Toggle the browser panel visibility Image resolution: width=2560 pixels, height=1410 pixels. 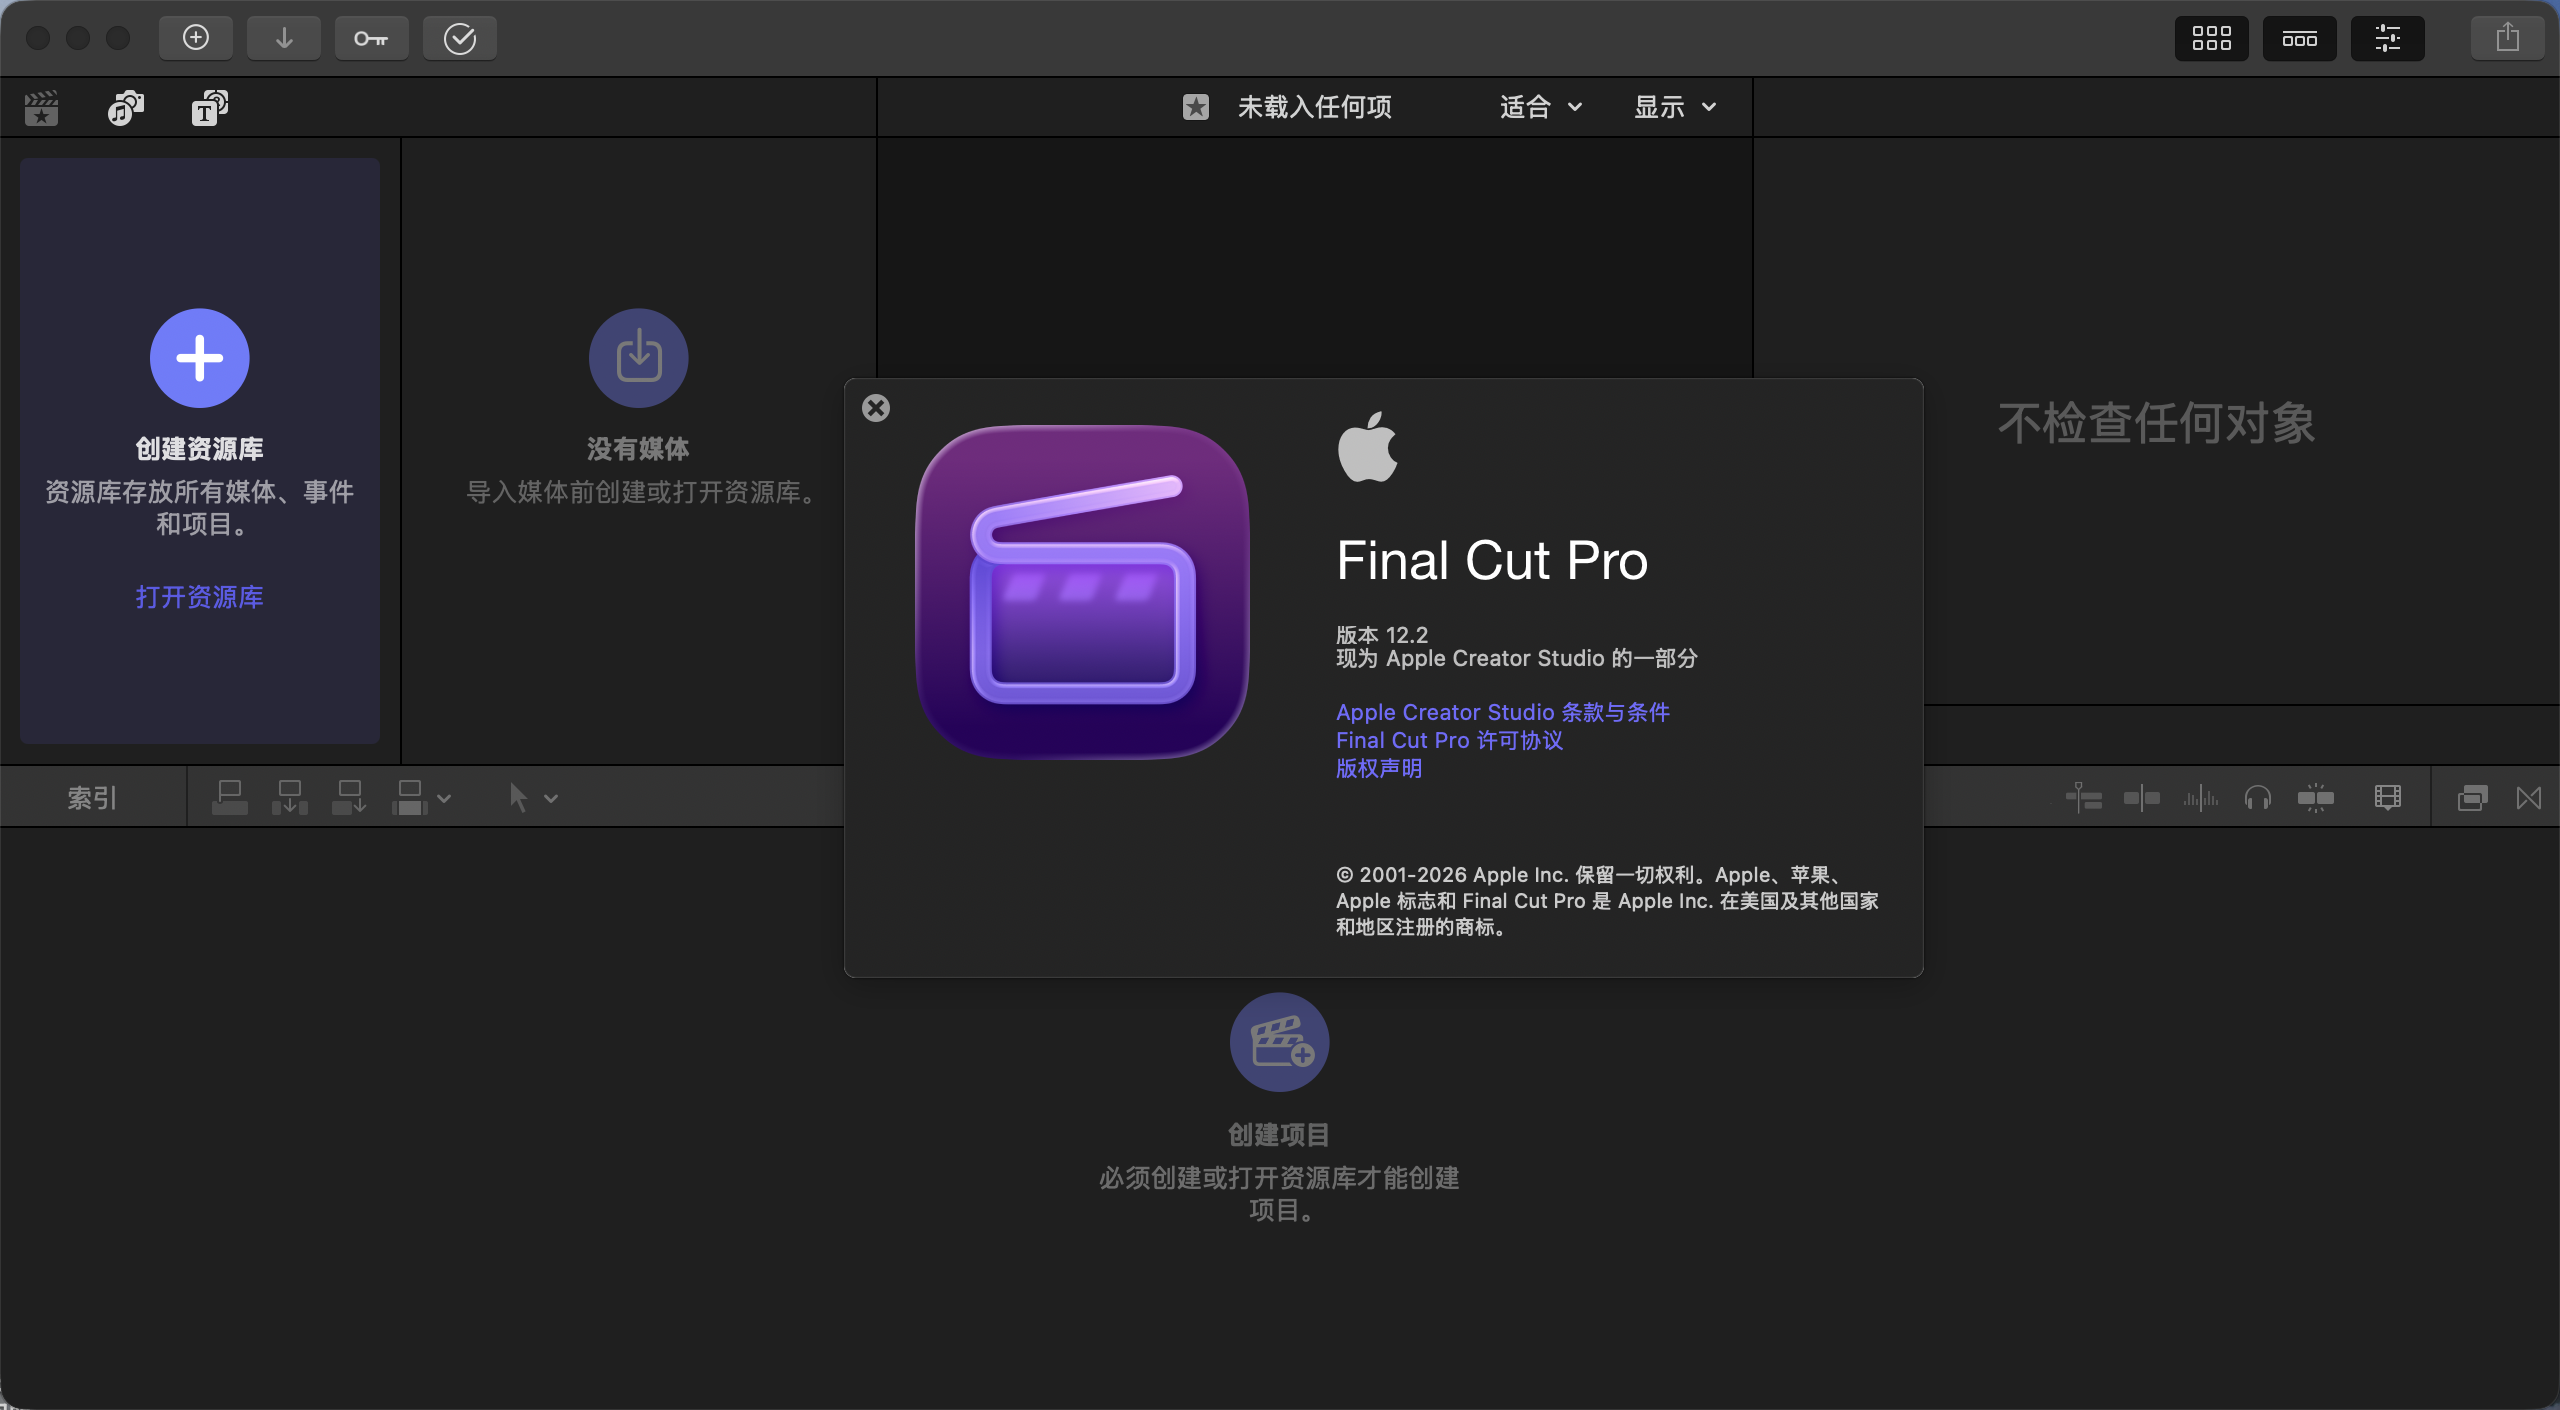click(2211, 38)
